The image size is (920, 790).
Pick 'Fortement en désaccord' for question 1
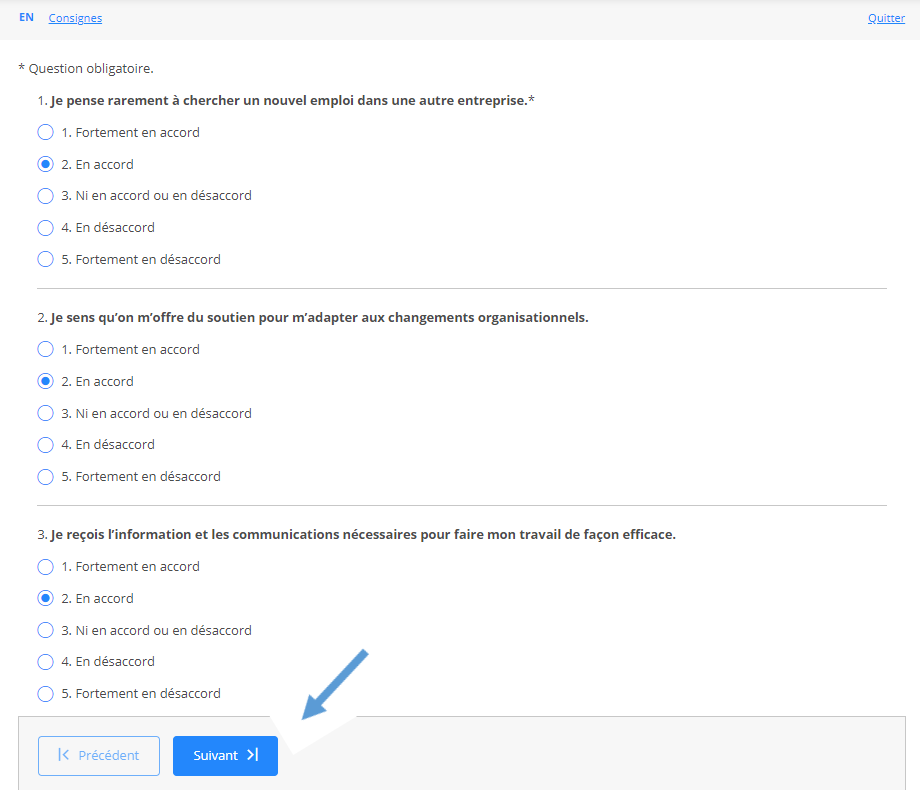click(x=45, y=259)
